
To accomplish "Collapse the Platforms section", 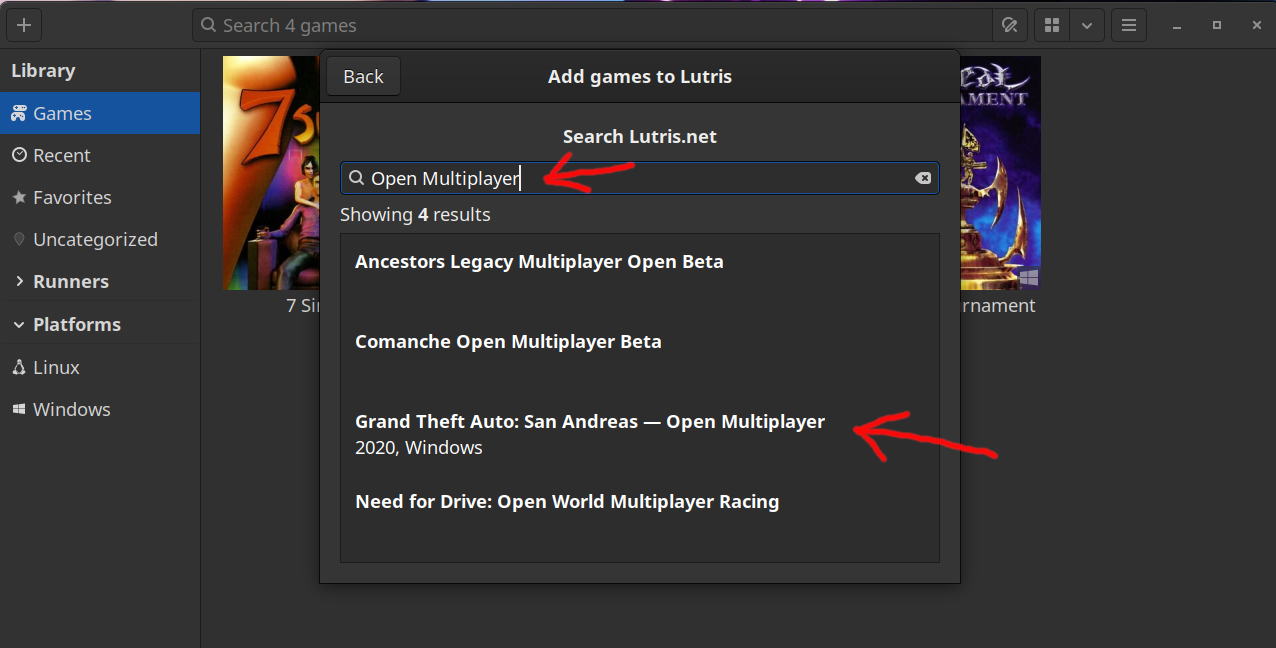I will point(100,324).
